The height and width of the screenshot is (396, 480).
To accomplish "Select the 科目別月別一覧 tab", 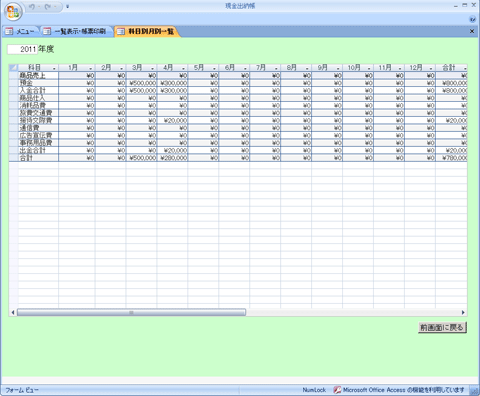I will pos(147,31).
